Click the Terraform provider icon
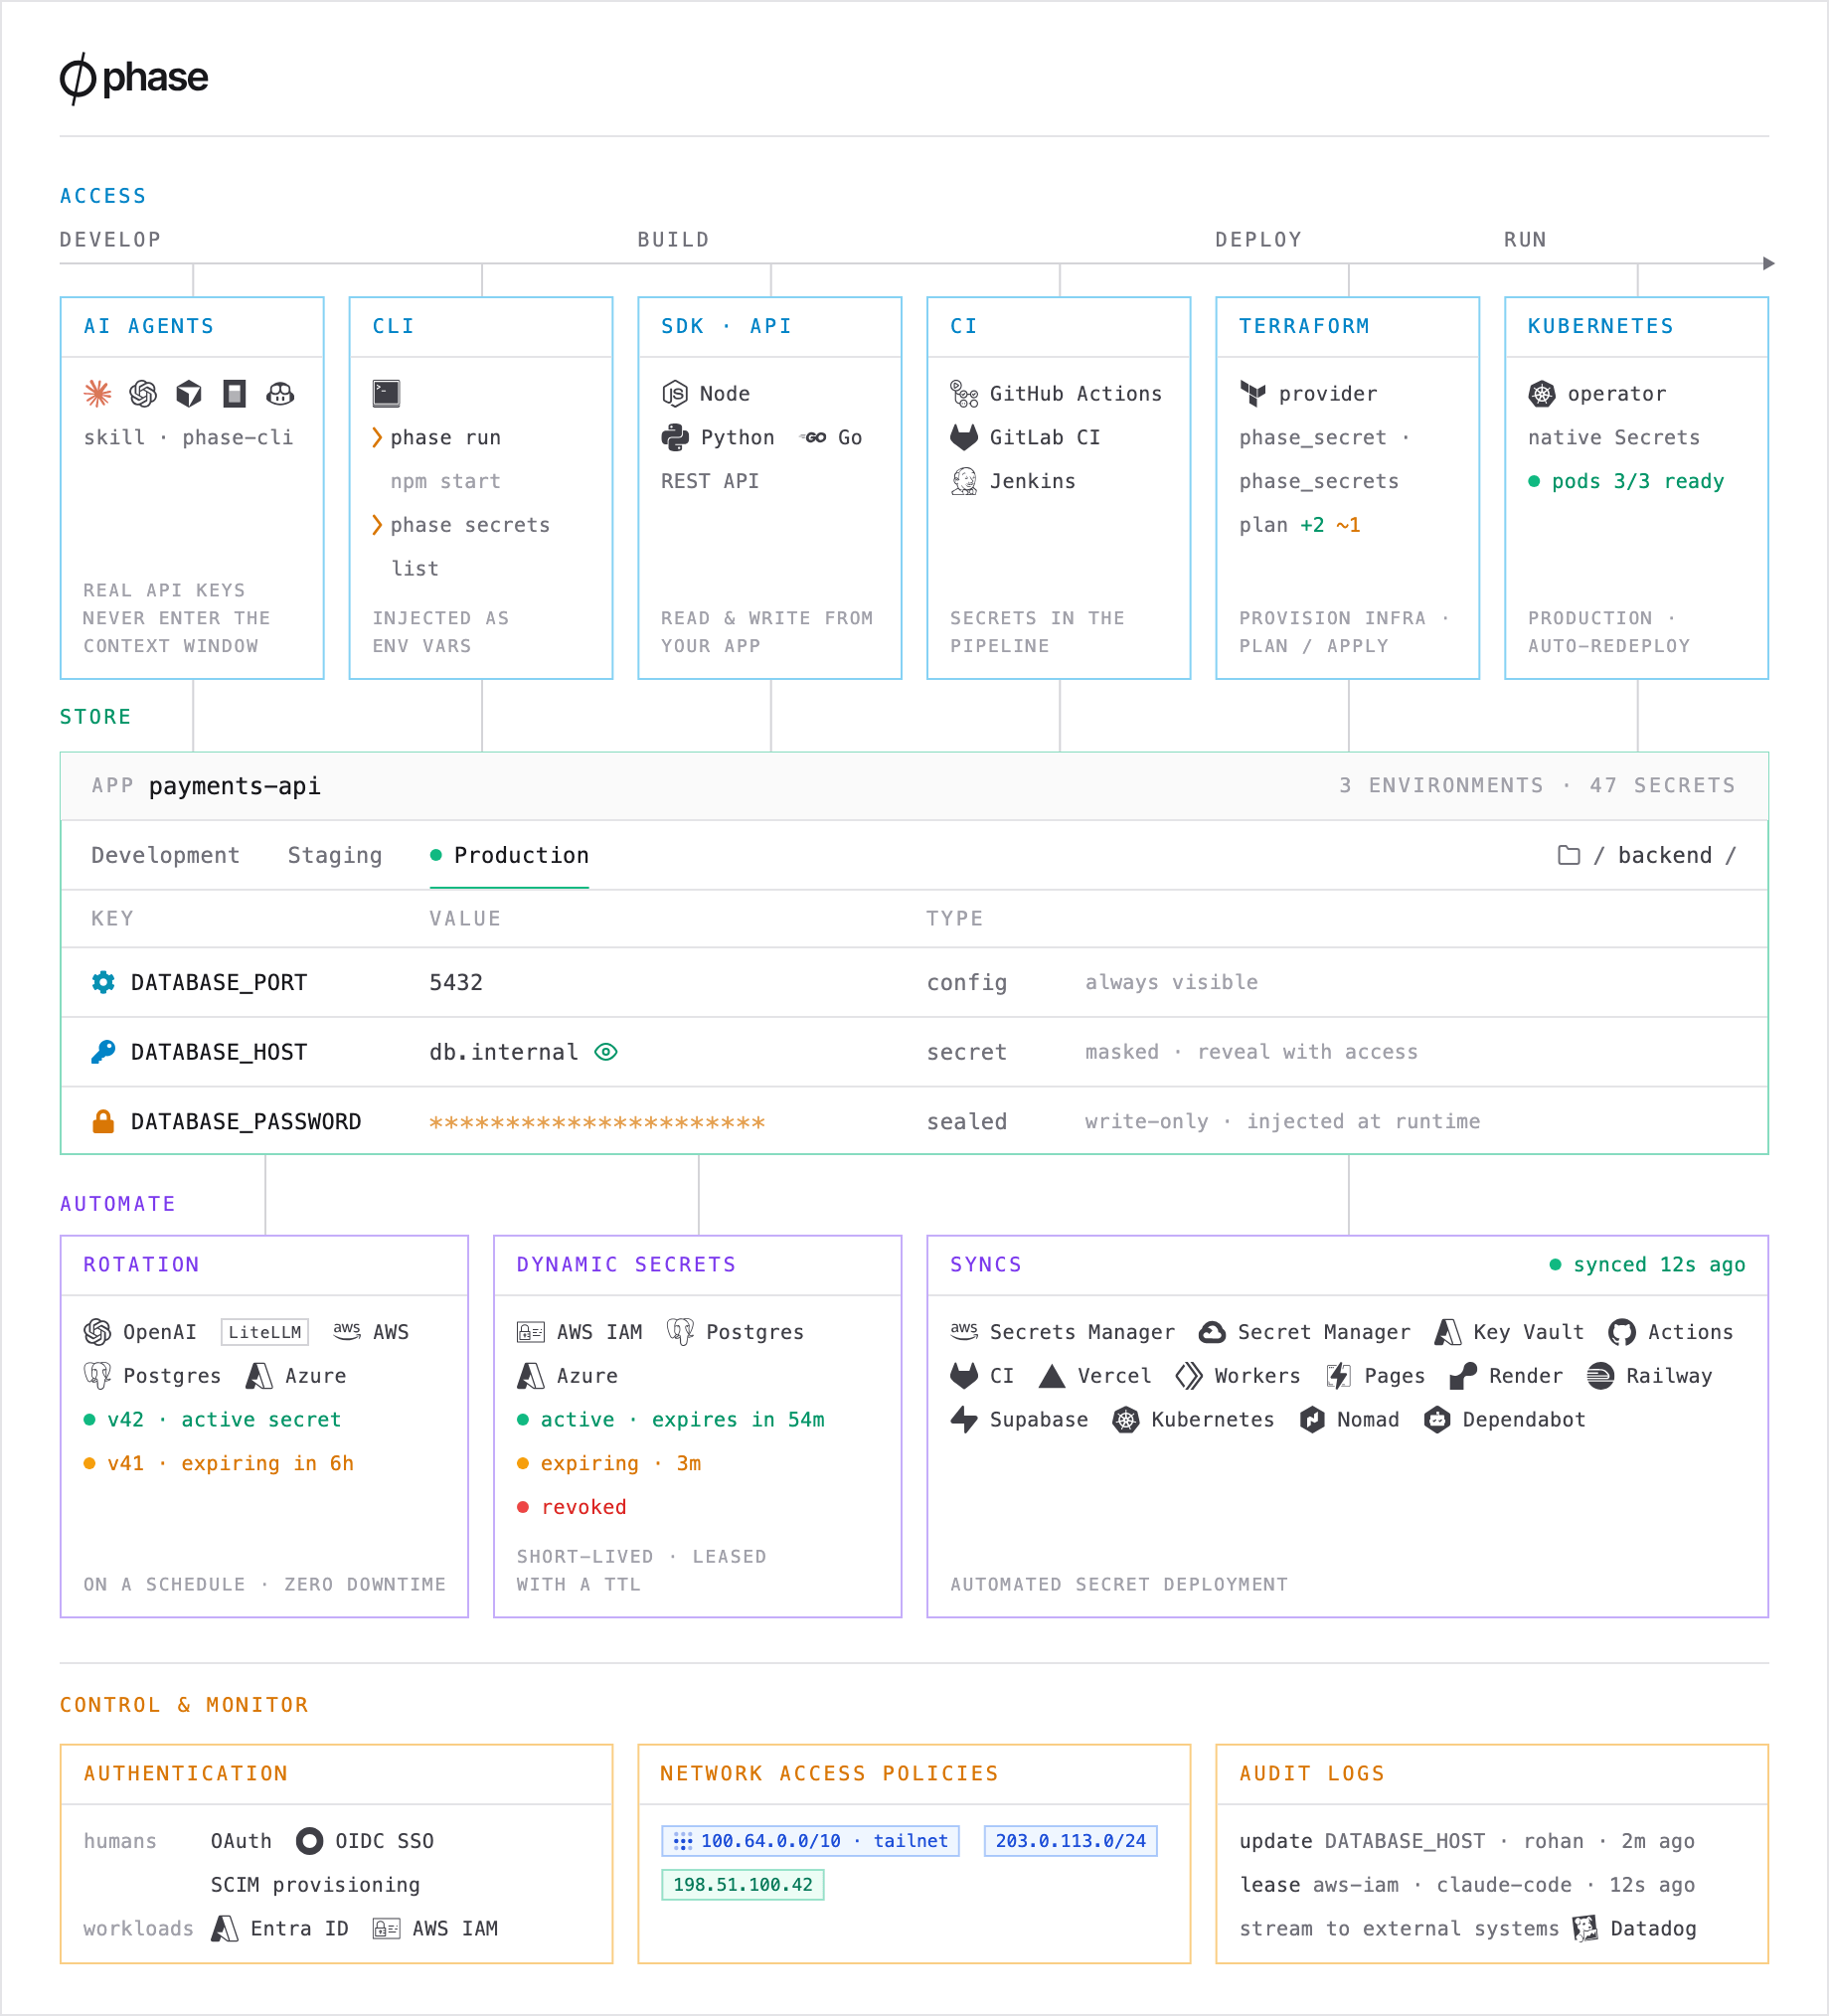 pos(1253,393)
